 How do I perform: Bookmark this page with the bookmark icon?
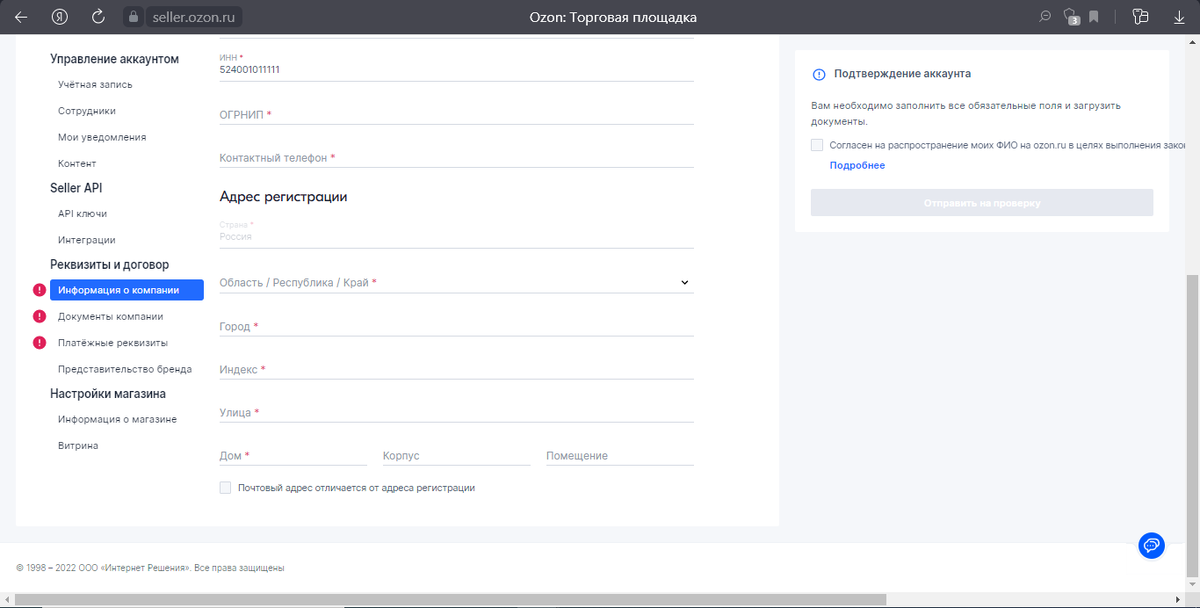pos(1094,16)
